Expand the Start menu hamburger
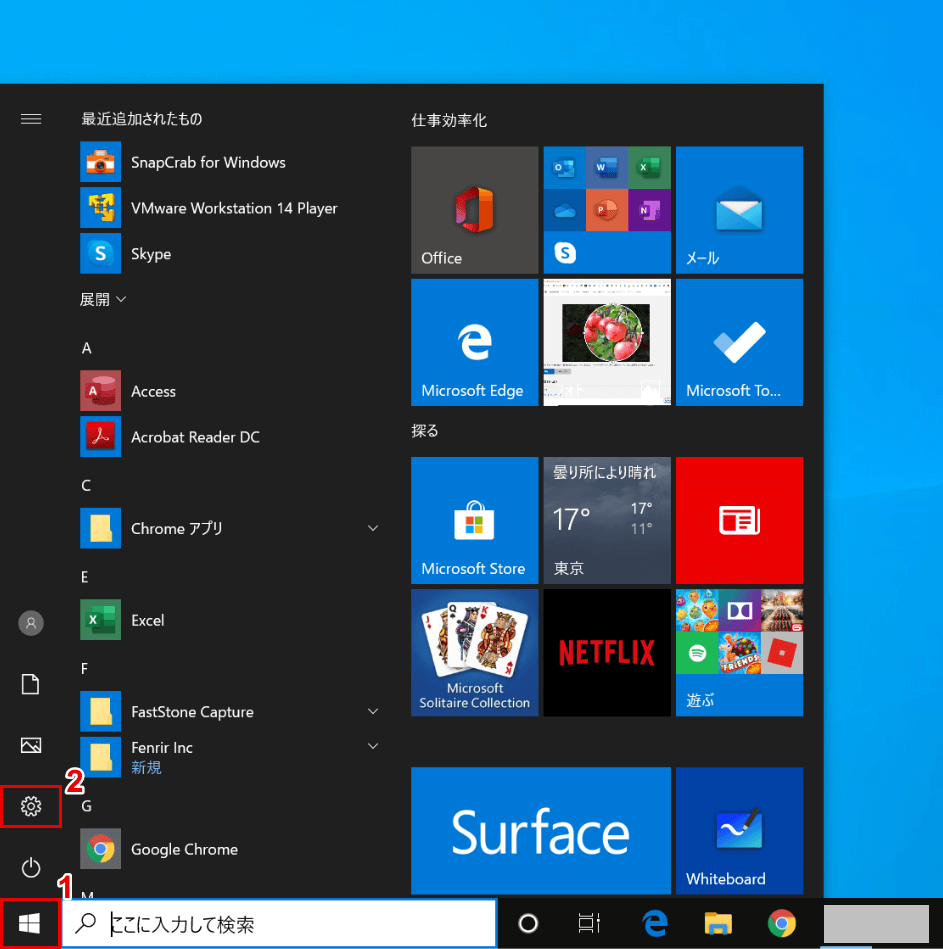 pos(31,119)
